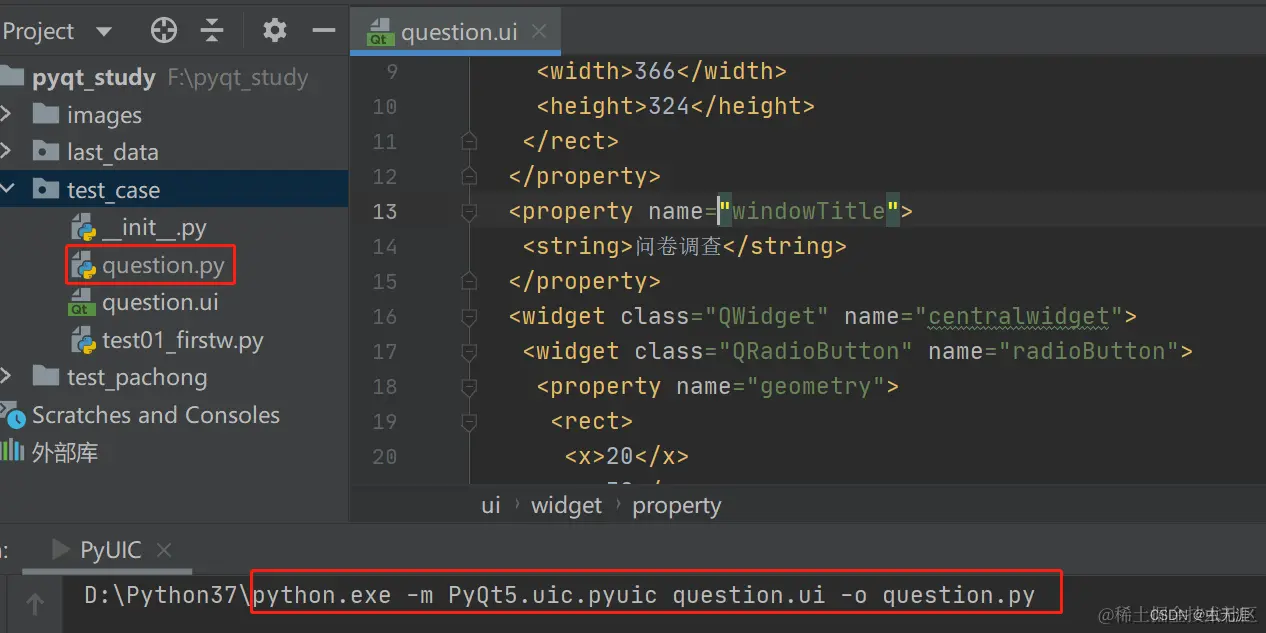Collapse all in Project tool window
Image resolution: width=1266 pixels, height=633 pixels.
[212, 31]
